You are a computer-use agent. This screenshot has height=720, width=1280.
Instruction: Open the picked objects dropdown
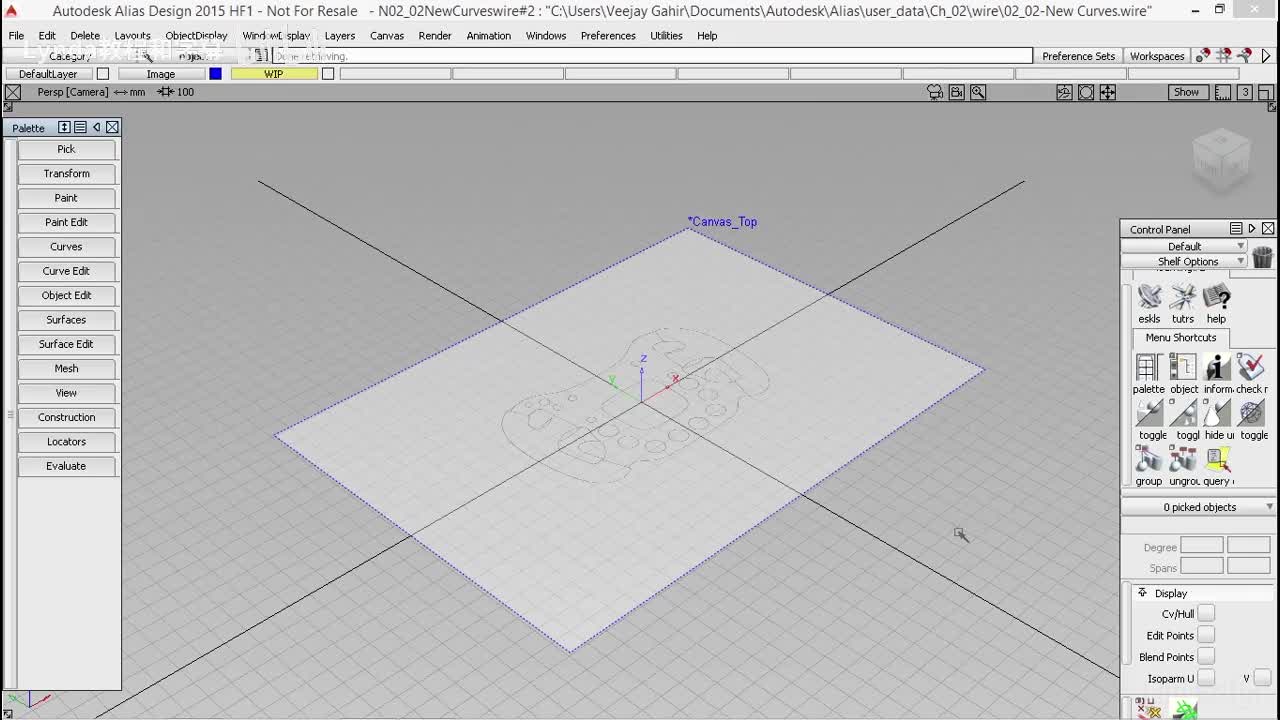tap(1199, 507)
